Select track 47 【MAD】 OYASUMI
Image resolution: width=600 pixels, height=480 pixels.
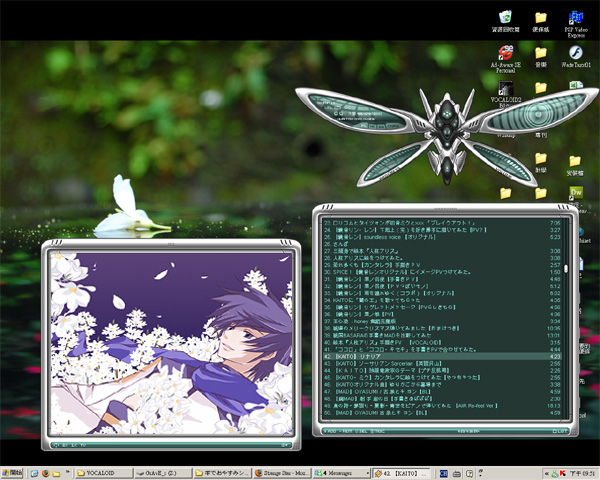point(442,392)
